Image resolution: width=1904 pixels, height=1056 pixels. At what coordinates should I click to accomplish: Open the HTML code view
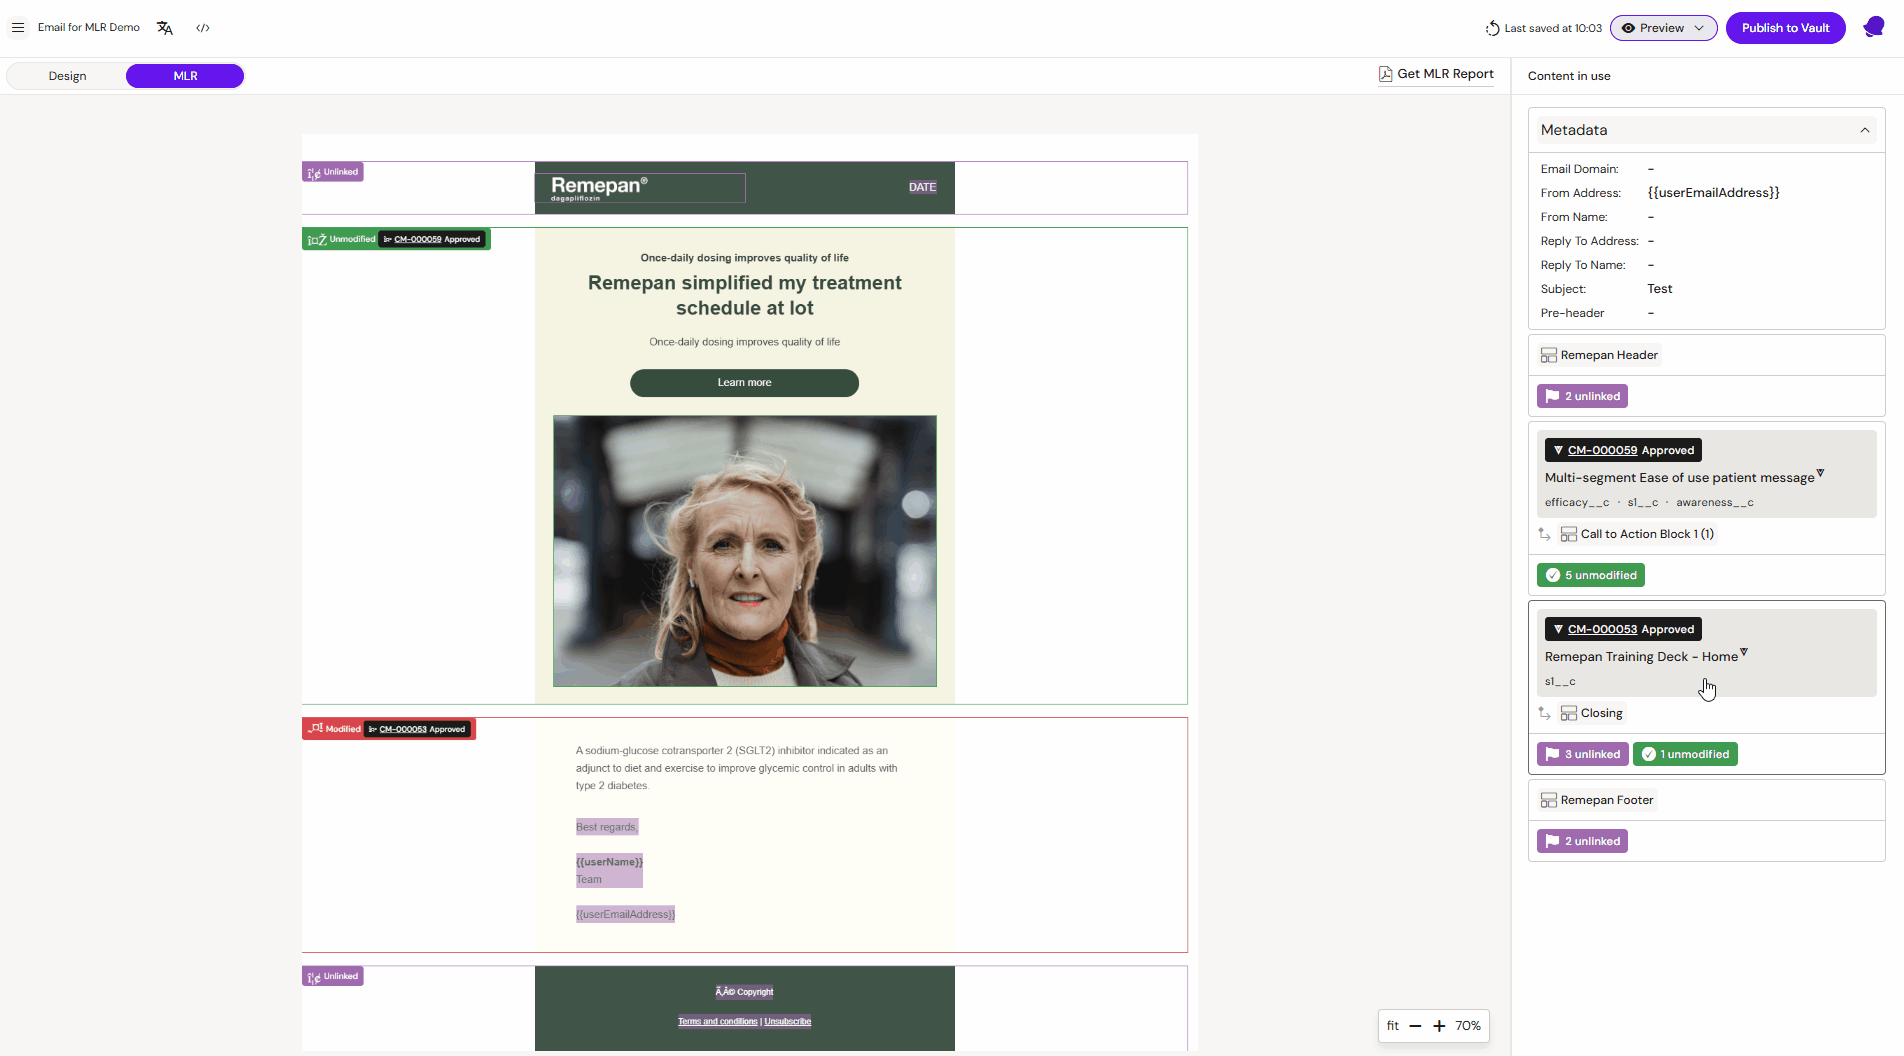point(203,28)
